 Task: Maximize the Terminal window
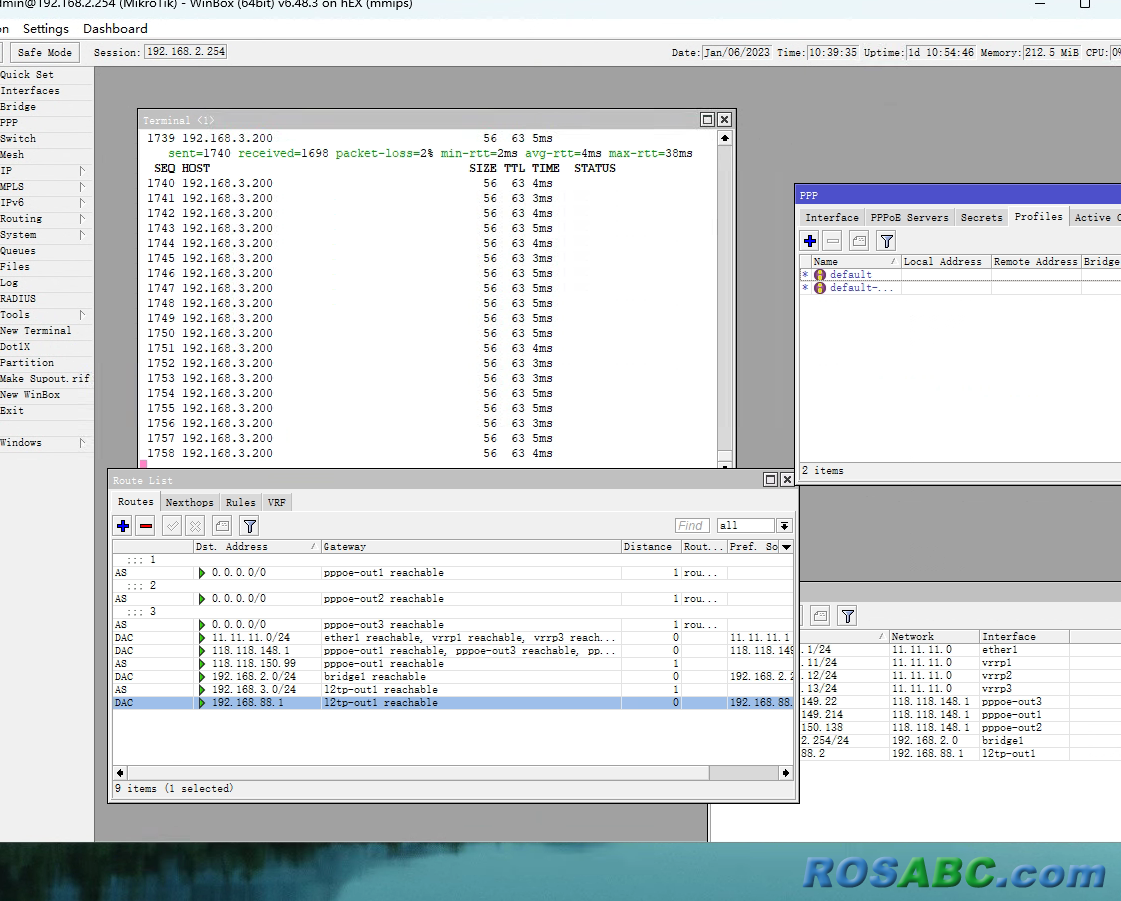tap(707, 119)
